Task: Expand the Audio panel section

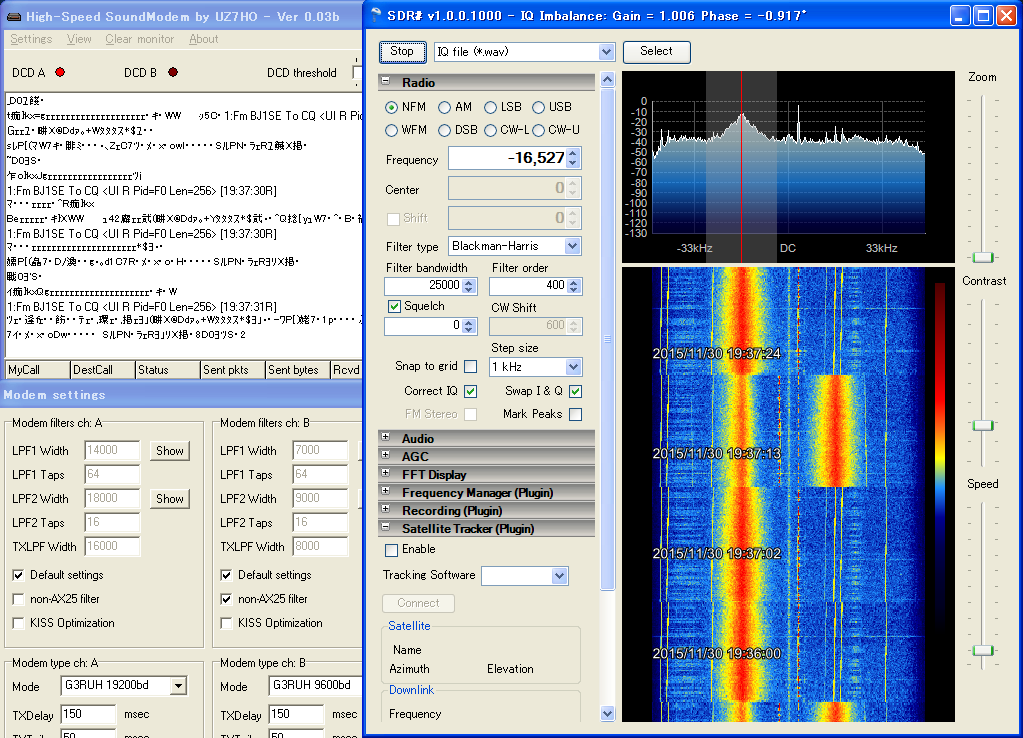Action: click(x=386, y=437)
